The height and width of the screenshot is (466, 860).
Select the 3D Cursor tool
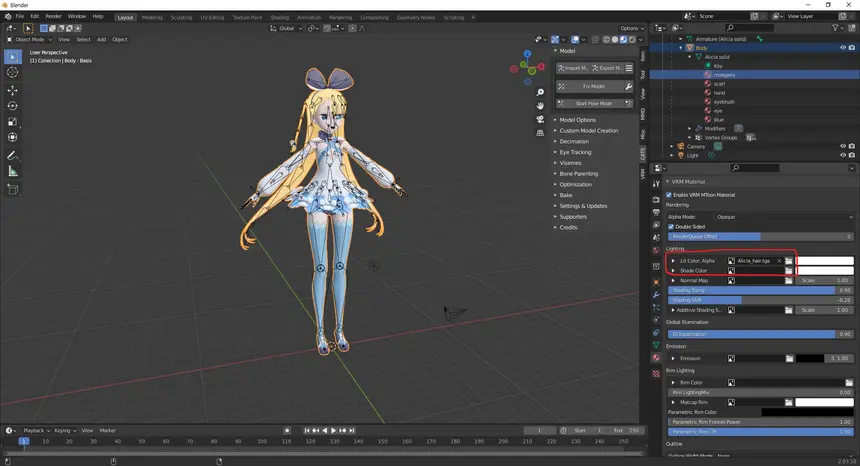pos(13,72)
